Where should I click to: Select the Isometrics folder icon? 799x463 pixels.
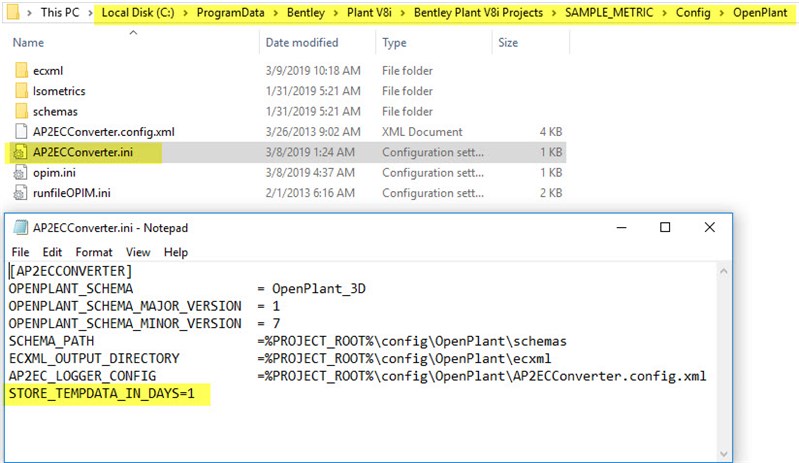[x=21, y=91]
